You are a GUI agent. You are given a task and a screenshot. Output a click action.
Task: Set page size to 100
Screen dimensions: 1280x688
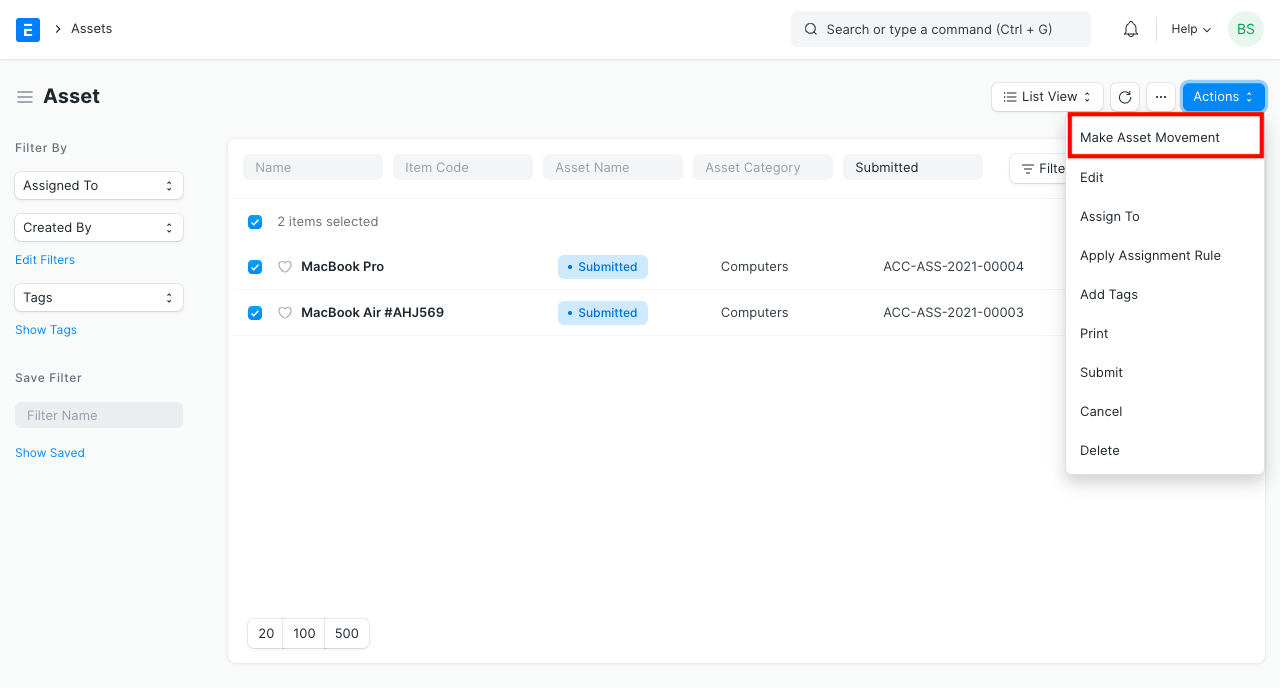point(304,633)
